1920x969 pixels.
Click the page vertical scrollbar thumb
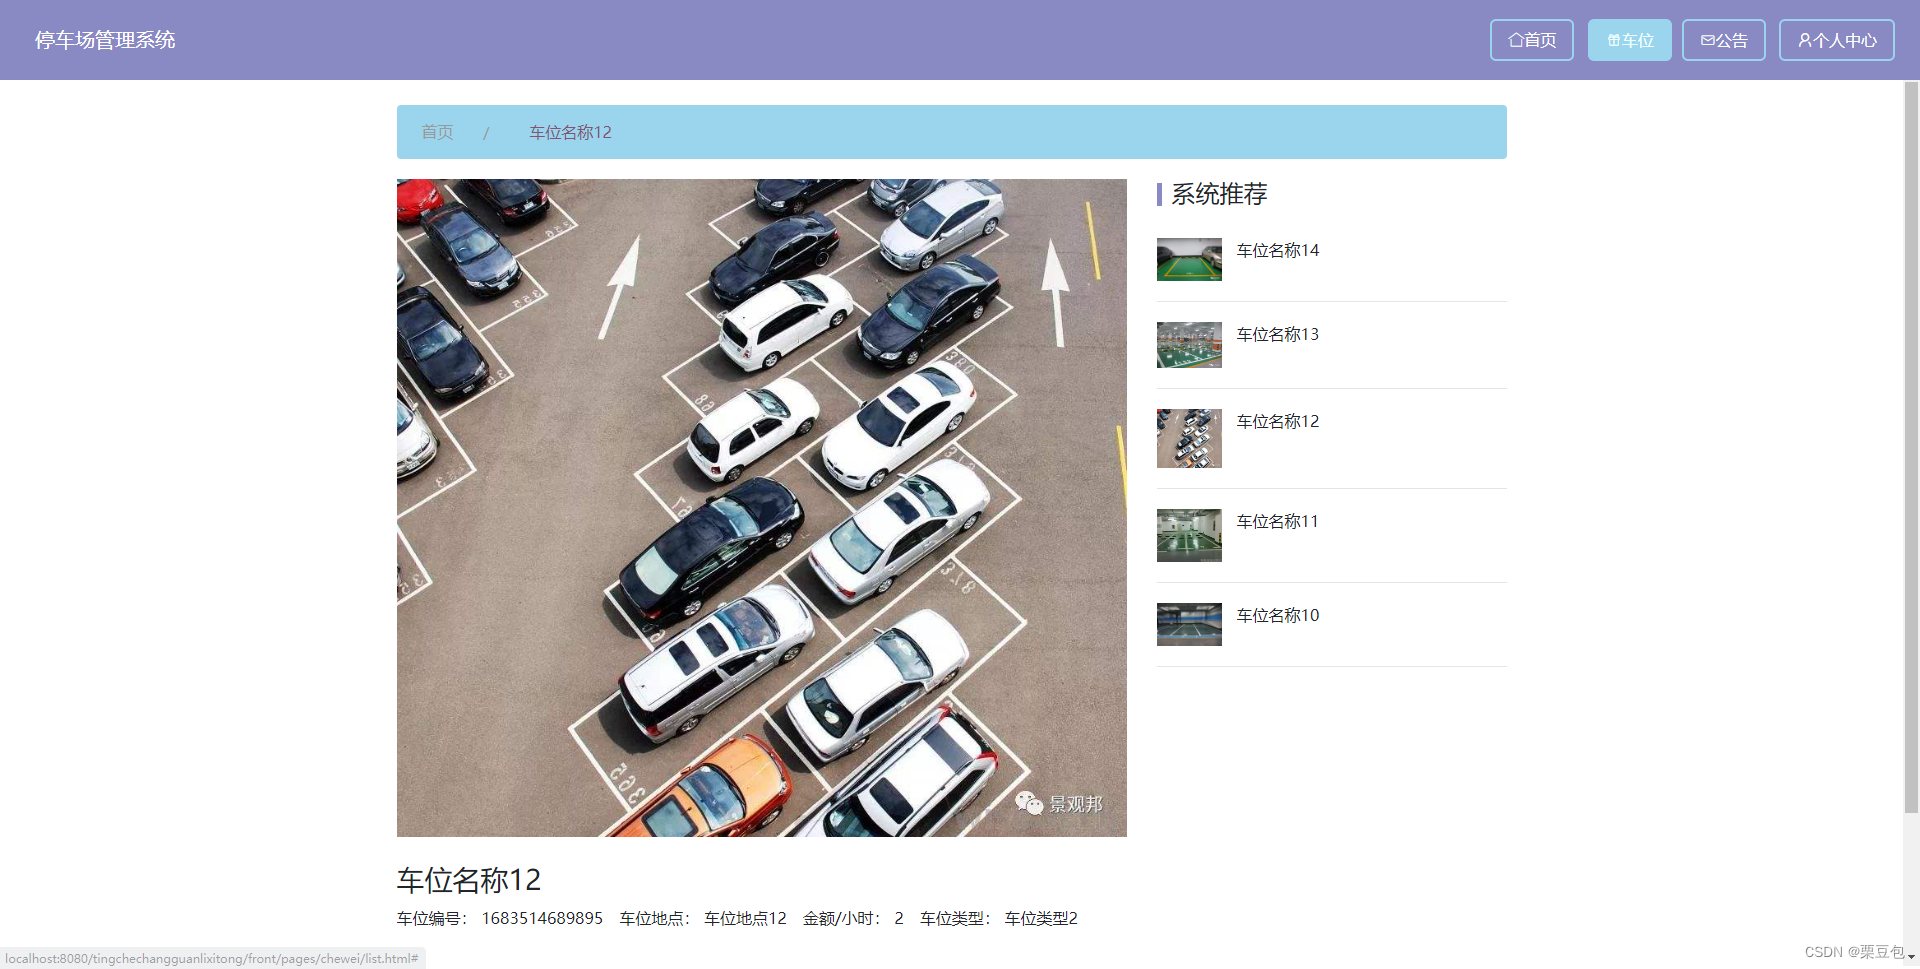click(1911, 447)
